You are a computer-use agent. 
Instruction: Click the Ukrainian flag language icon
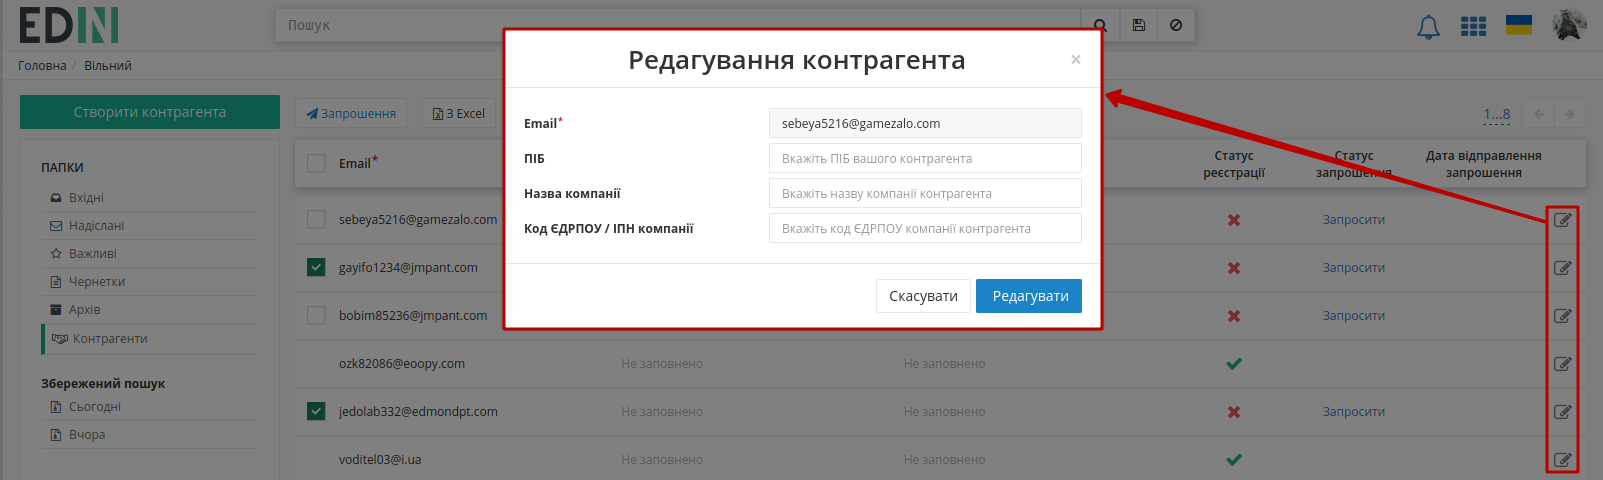click(1519, 25)
